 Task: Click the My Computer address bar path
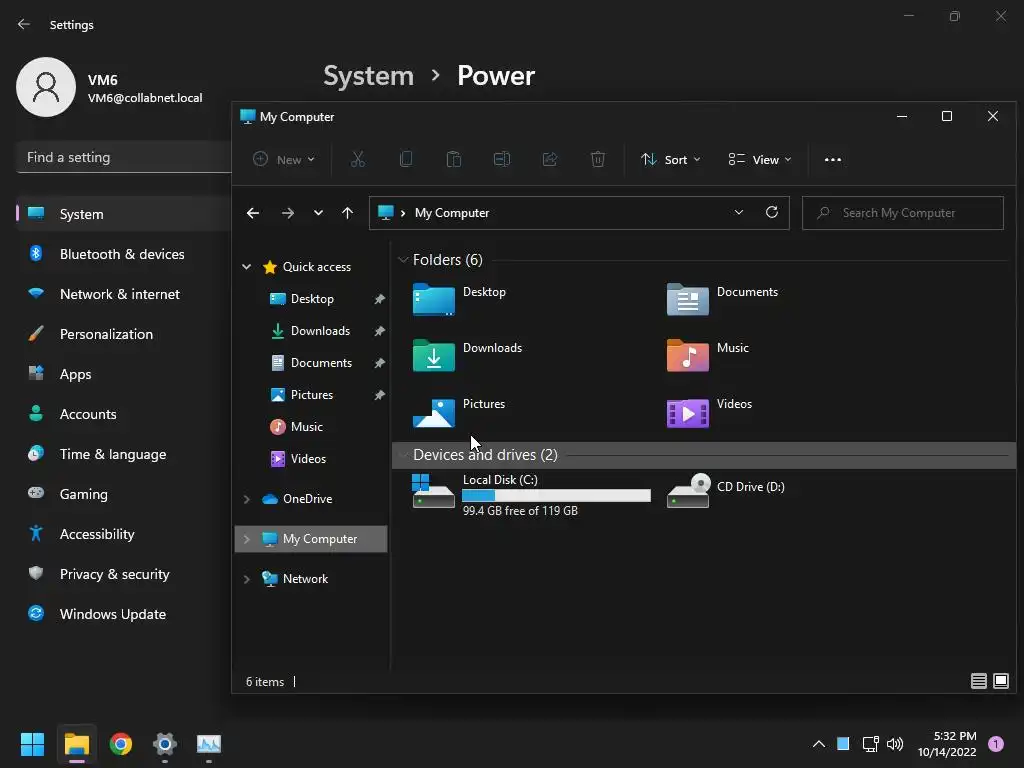coord(452,213)
